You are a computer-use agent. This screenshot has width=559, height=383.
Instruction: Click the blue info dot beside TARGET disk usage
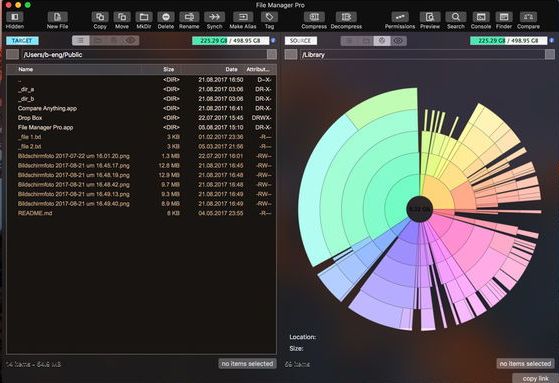point(273,41)
